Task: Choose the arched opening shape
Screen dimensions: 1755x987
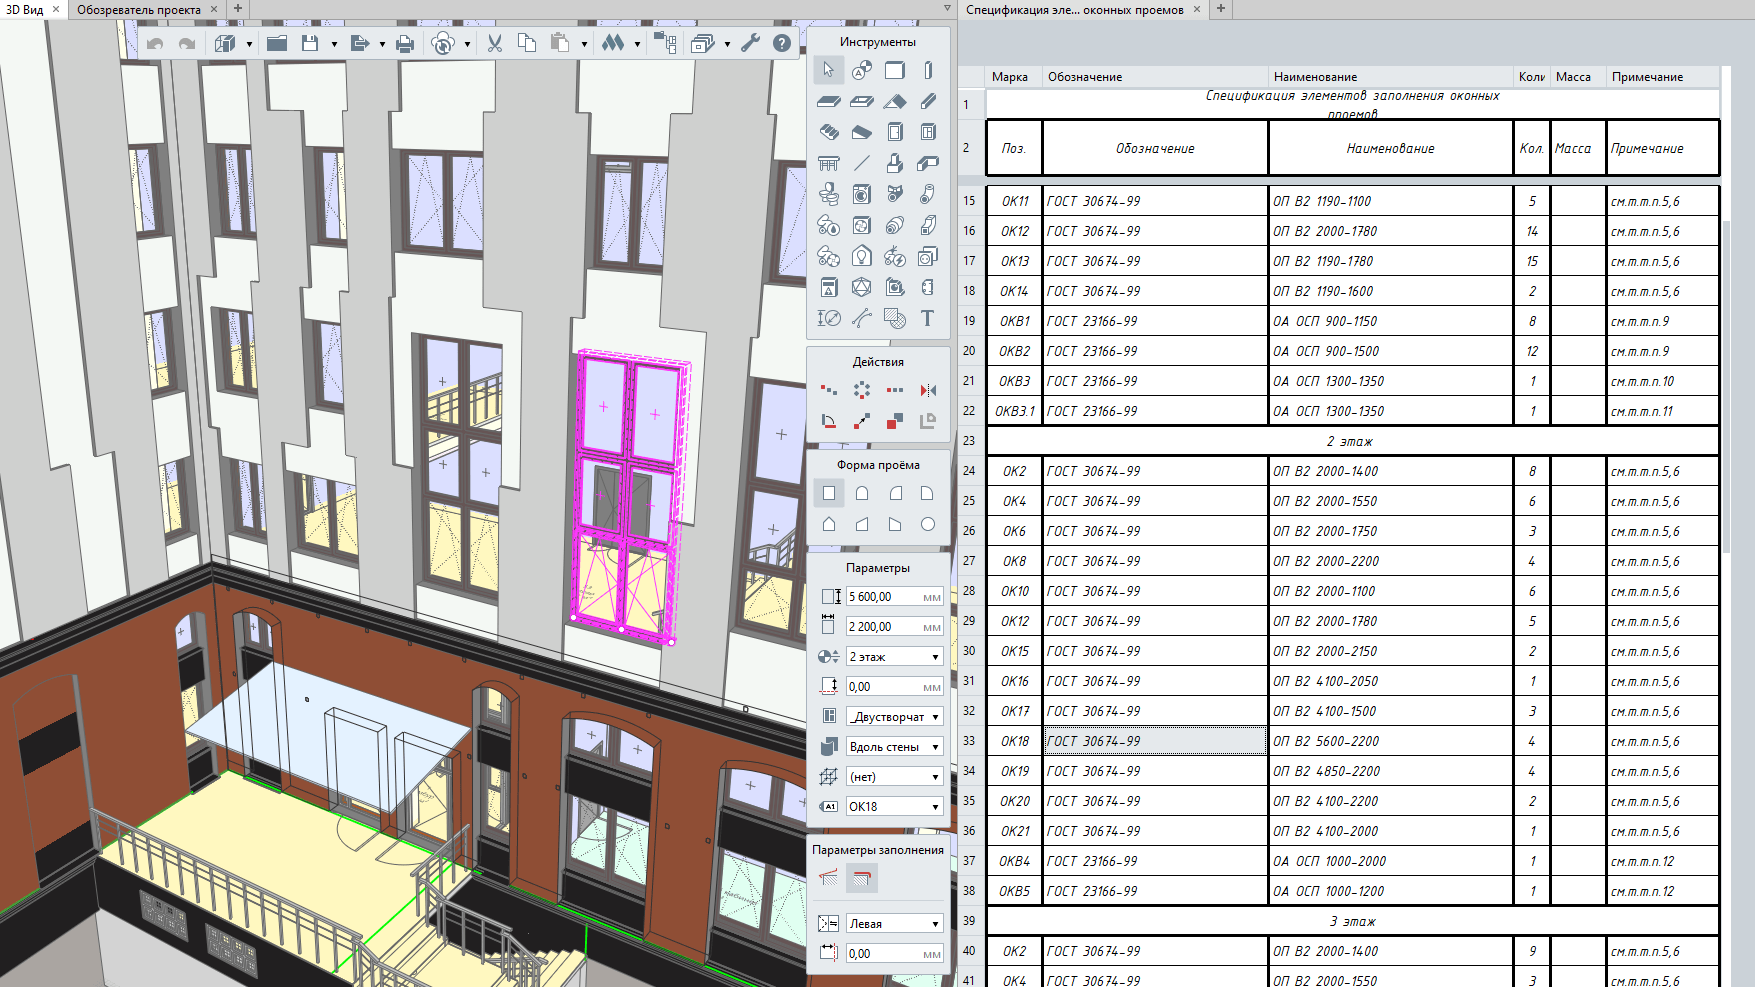Action: pyautogui.click(x=862, y=493)
